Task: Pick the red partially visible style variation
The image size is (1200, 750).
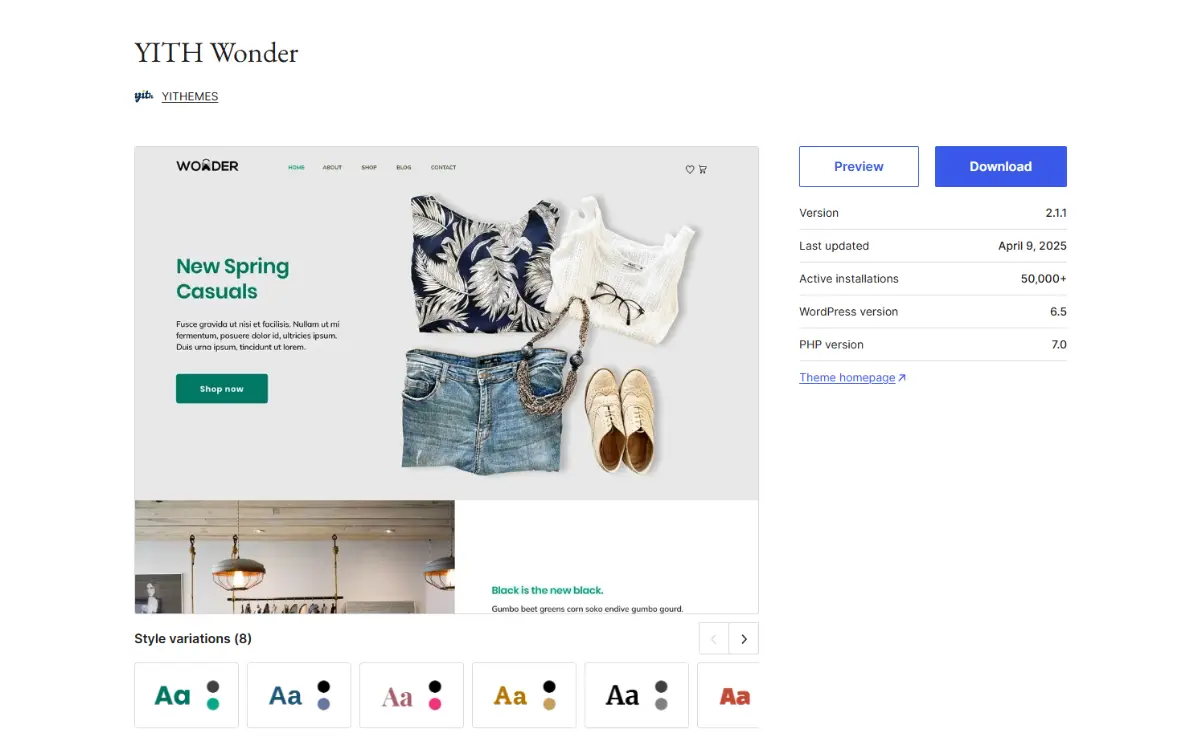Action: [x=728, y=695]
